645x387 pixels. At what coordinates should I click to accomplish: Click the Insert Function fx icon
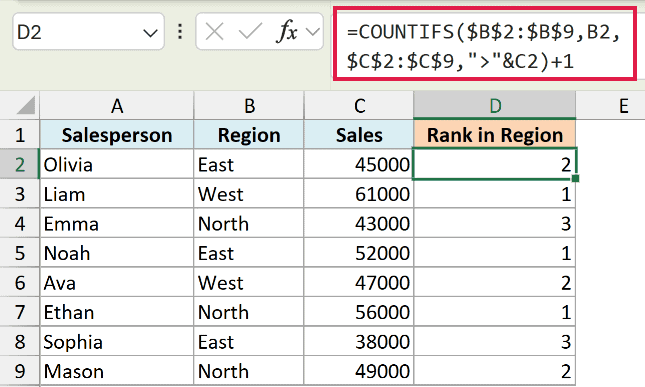click(286, 31)
